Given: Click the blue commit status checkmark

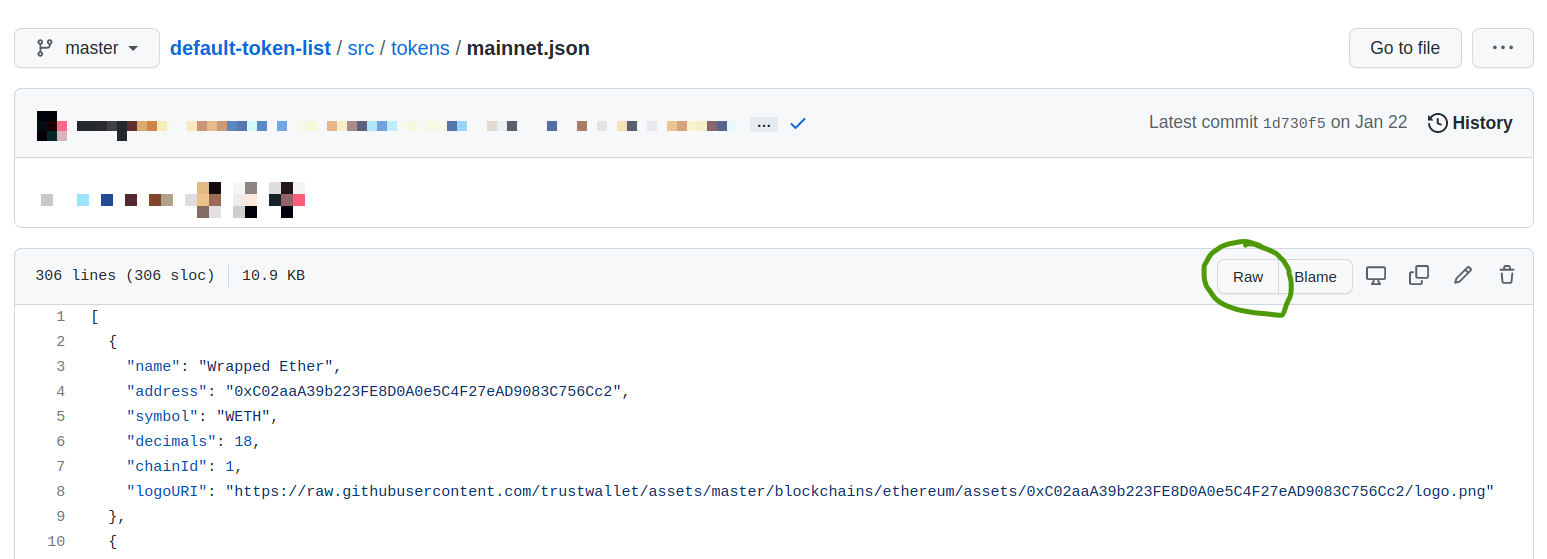Looking at the screenshot, I should point(798,124).
